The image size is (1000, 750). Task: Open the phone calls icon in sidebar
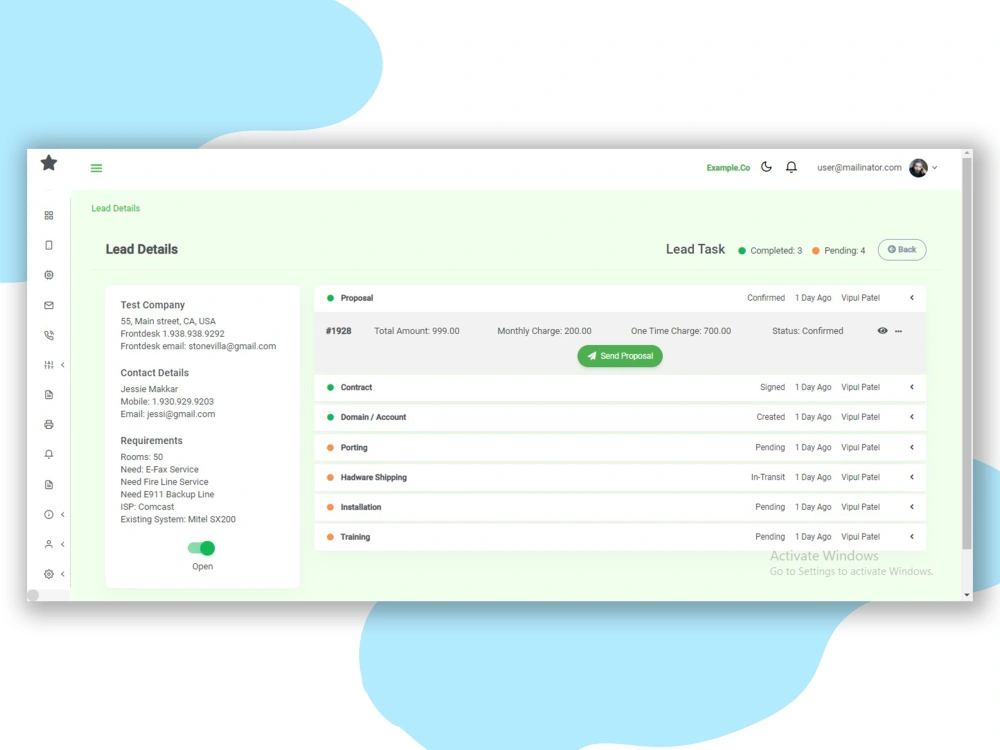pyautogui.click(x=49, y=335)
